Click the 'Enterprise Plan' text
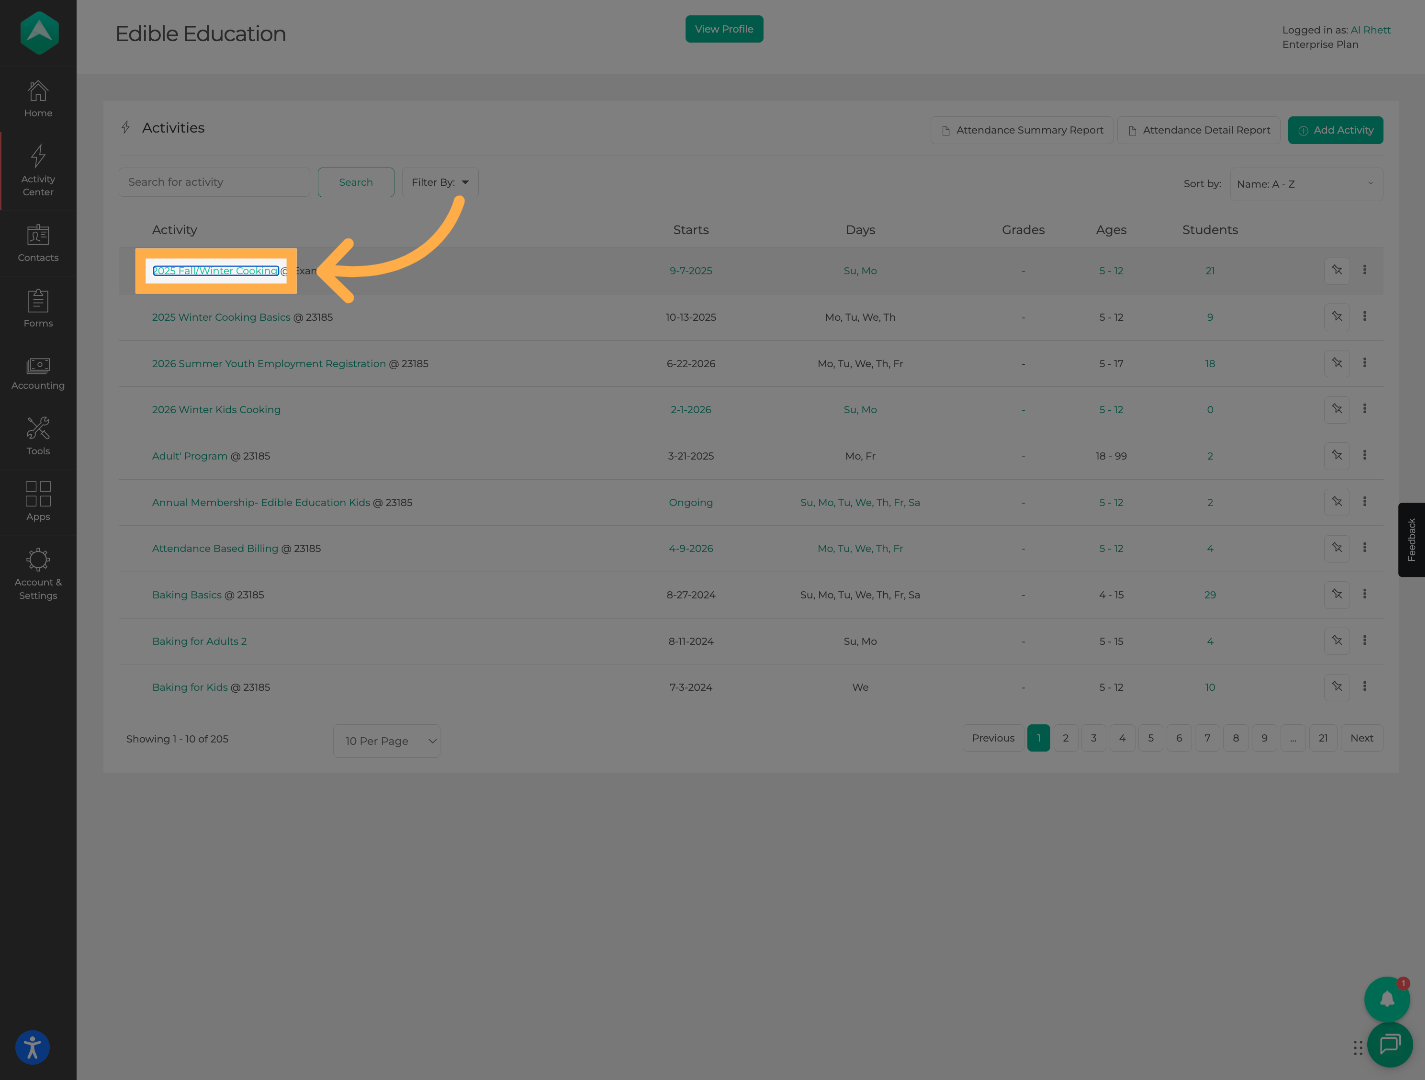 tap(1320, 45)
